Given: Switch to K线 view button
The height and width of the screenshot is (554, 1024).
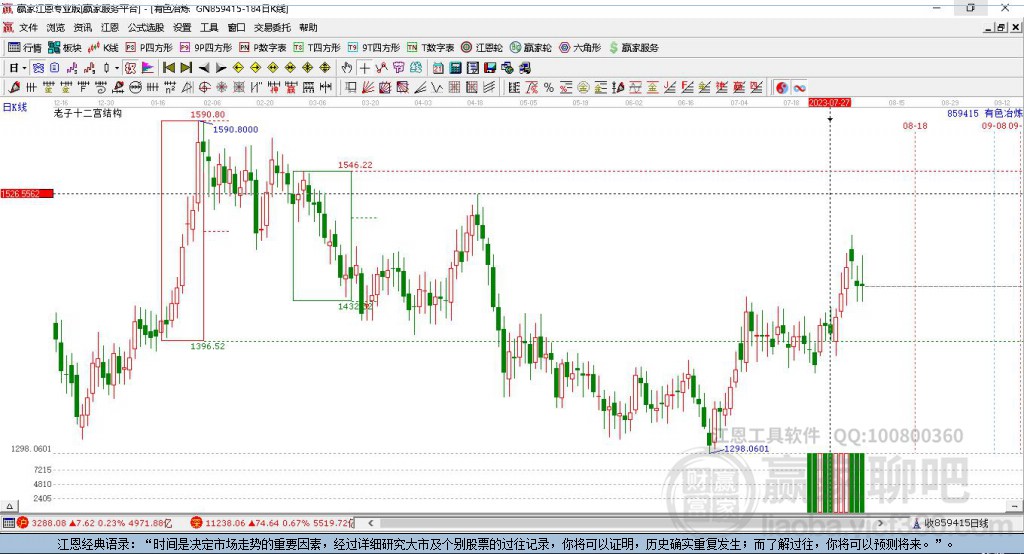Looking at the screenshot, I should pos(103,48).
